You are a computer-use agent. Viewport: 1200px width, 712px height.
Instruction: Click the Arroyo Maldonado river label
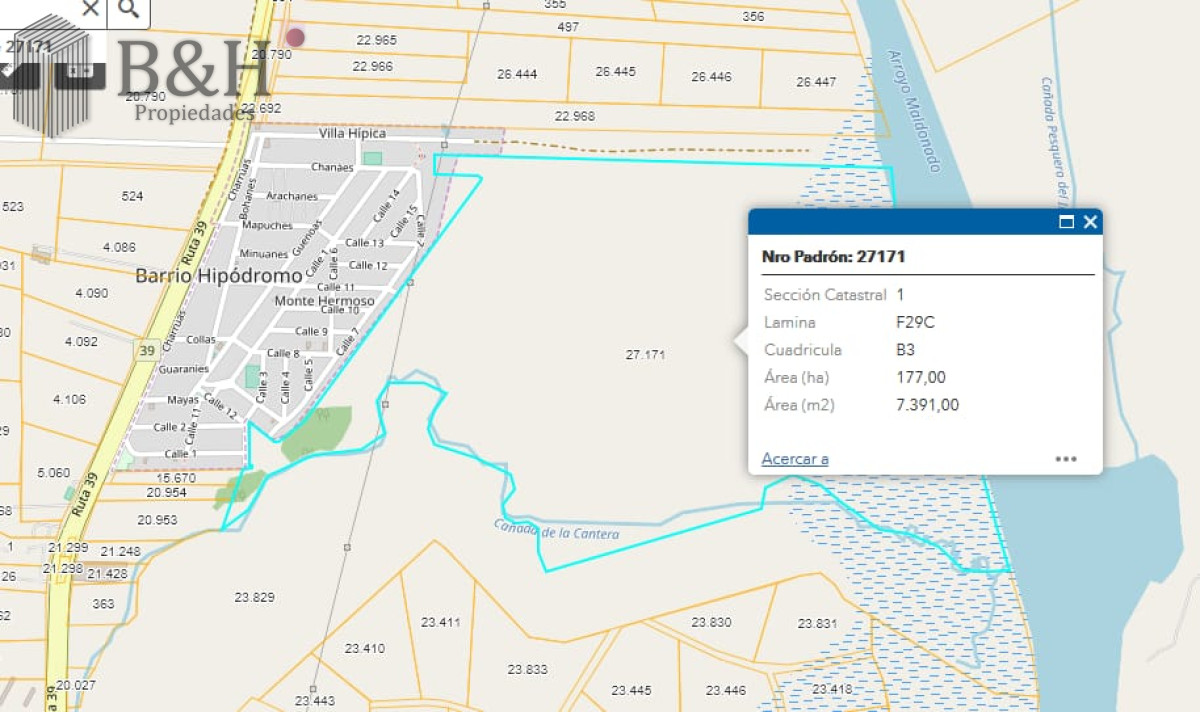[x=915, y=111]
